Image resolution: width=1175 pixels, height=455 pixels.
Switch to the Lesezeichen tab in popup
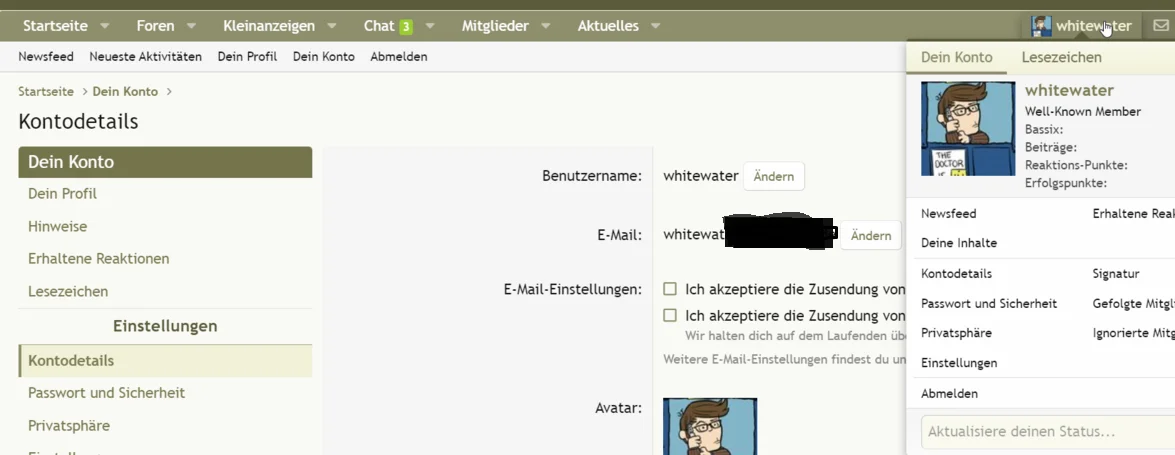pos(1061,57)
